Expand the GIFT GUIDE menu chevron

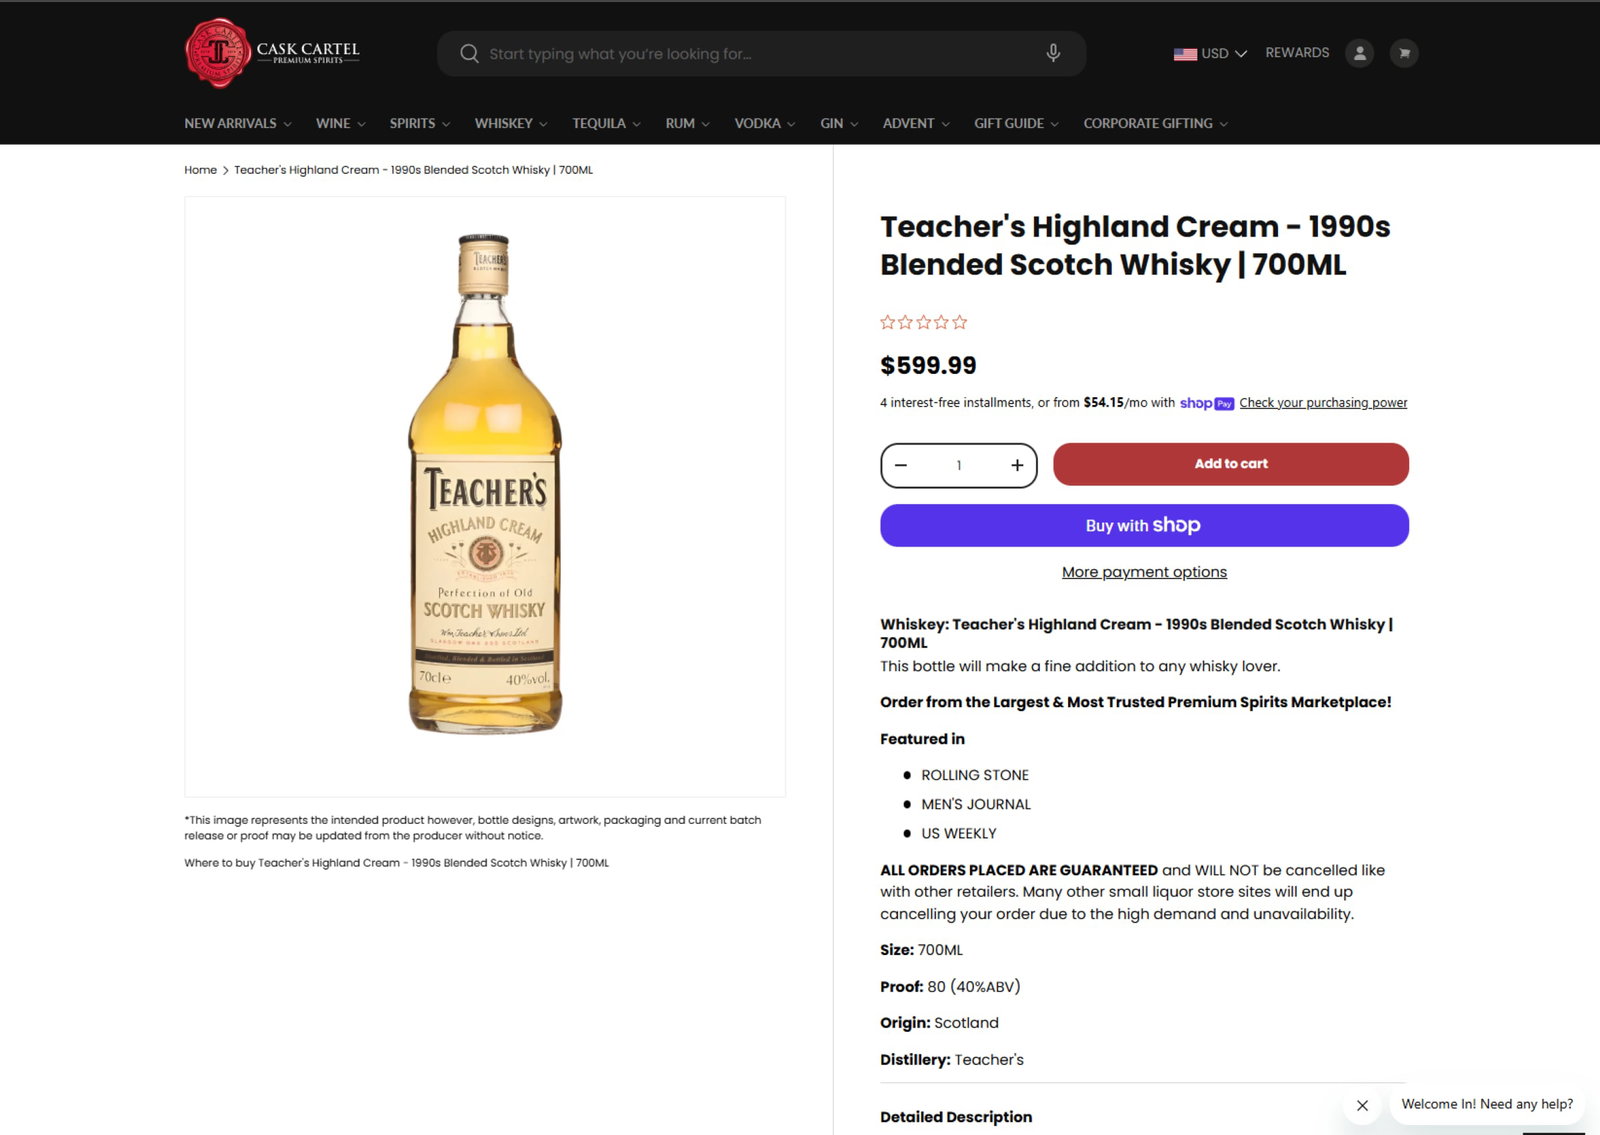pyautogui.click(x=1054, y=124)
